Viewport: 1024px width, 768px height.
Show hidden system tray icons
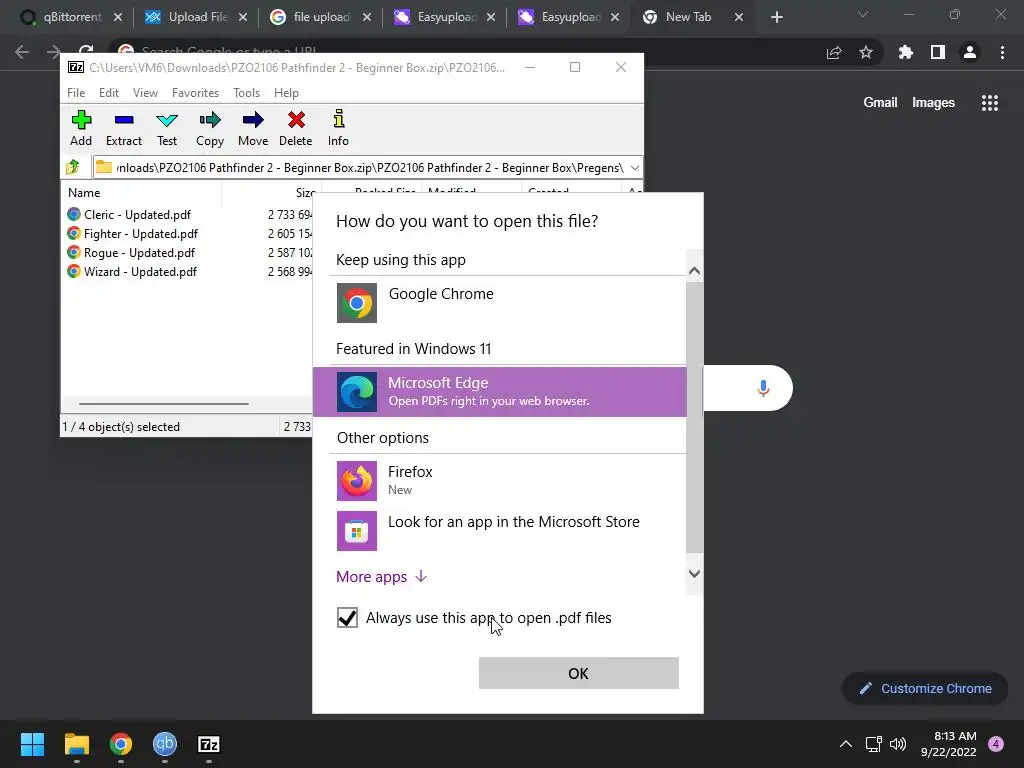tap(846, 744)
